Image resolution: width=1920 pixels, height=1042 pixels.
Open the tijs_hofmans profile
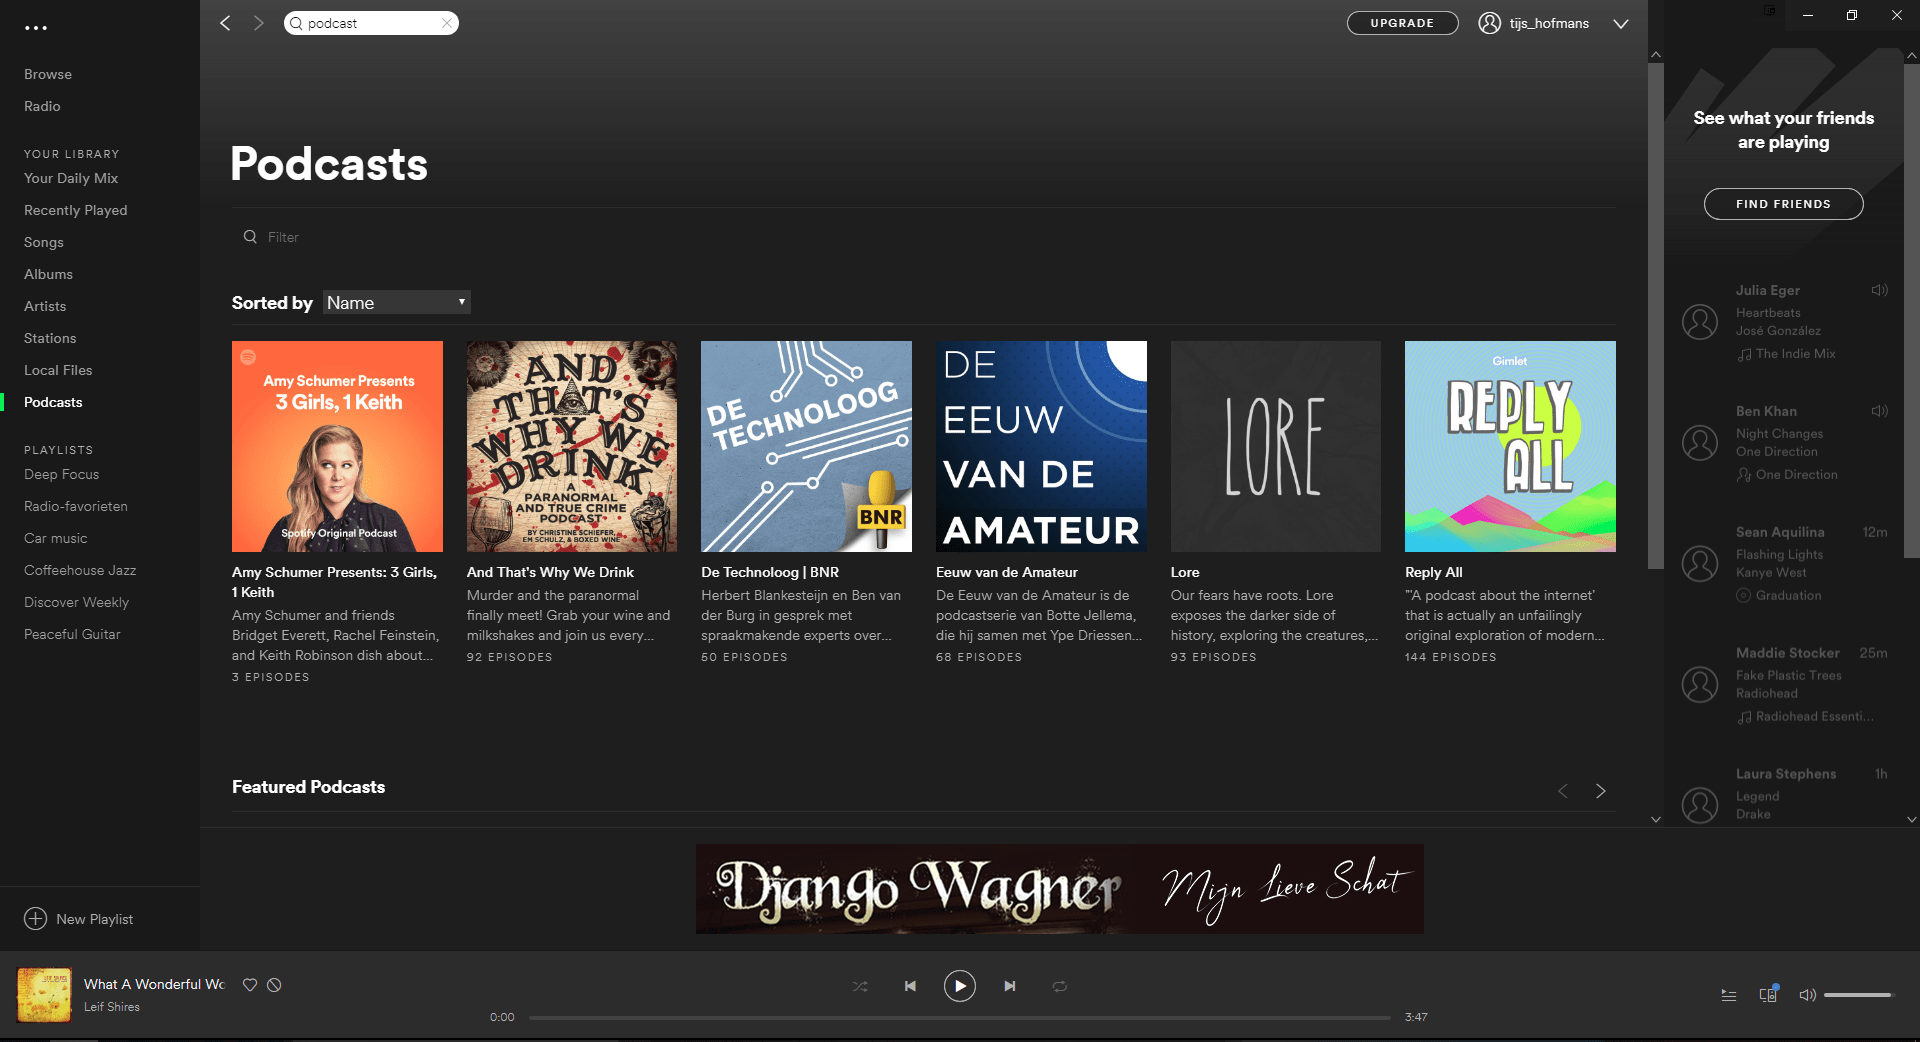(x=1534, y=23)
